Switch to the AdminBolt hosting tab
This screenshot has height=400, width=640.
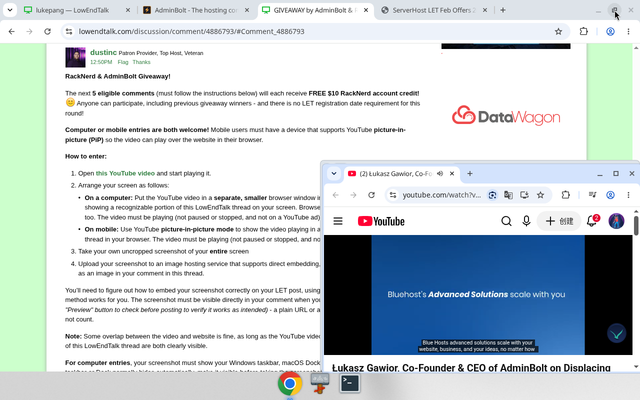tap(196, 10)
